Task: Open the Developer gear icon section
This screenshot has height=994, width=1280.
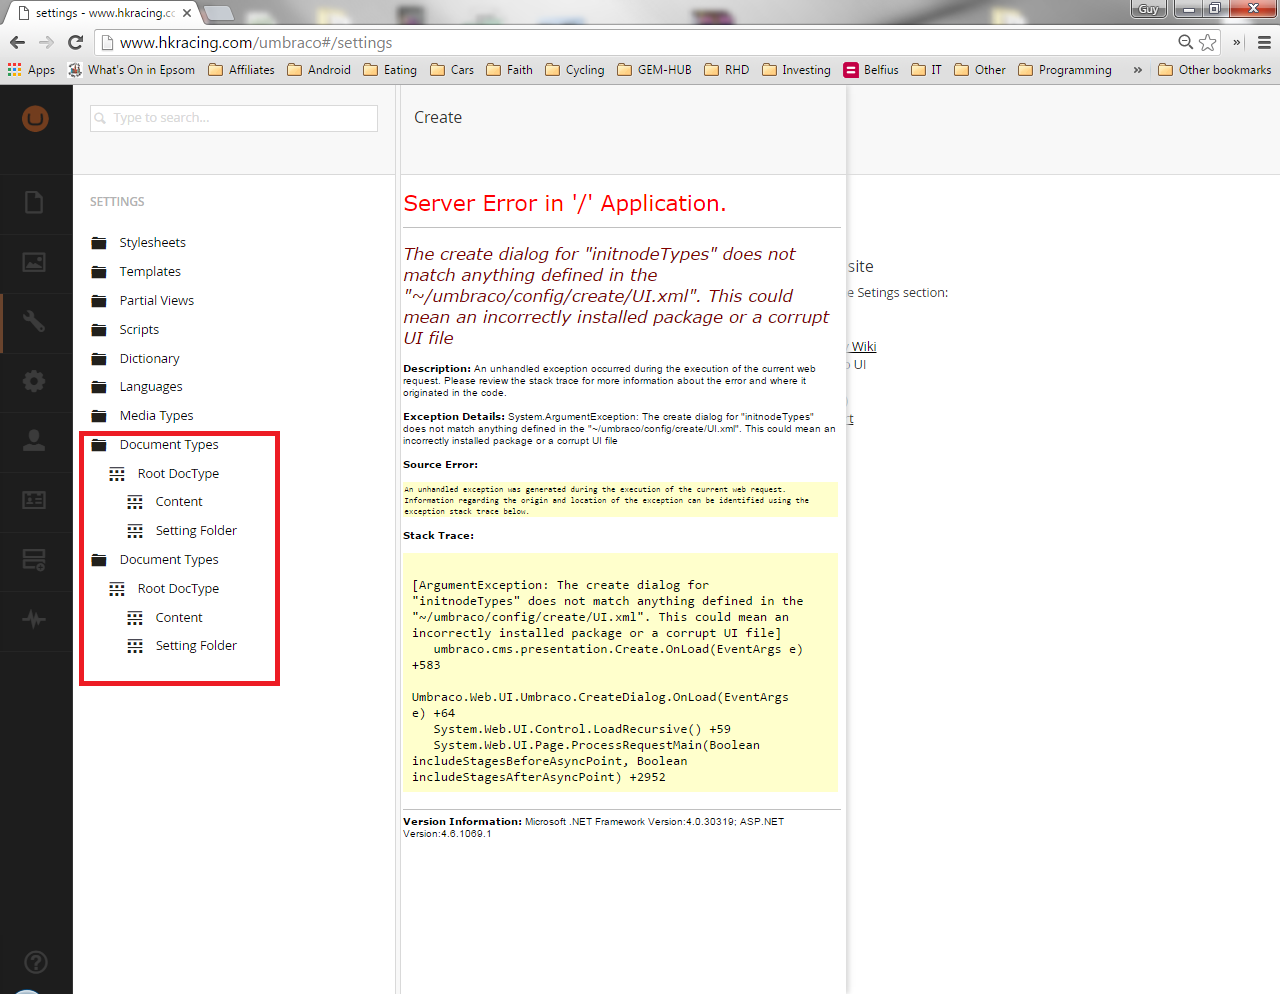Action: 34,381
